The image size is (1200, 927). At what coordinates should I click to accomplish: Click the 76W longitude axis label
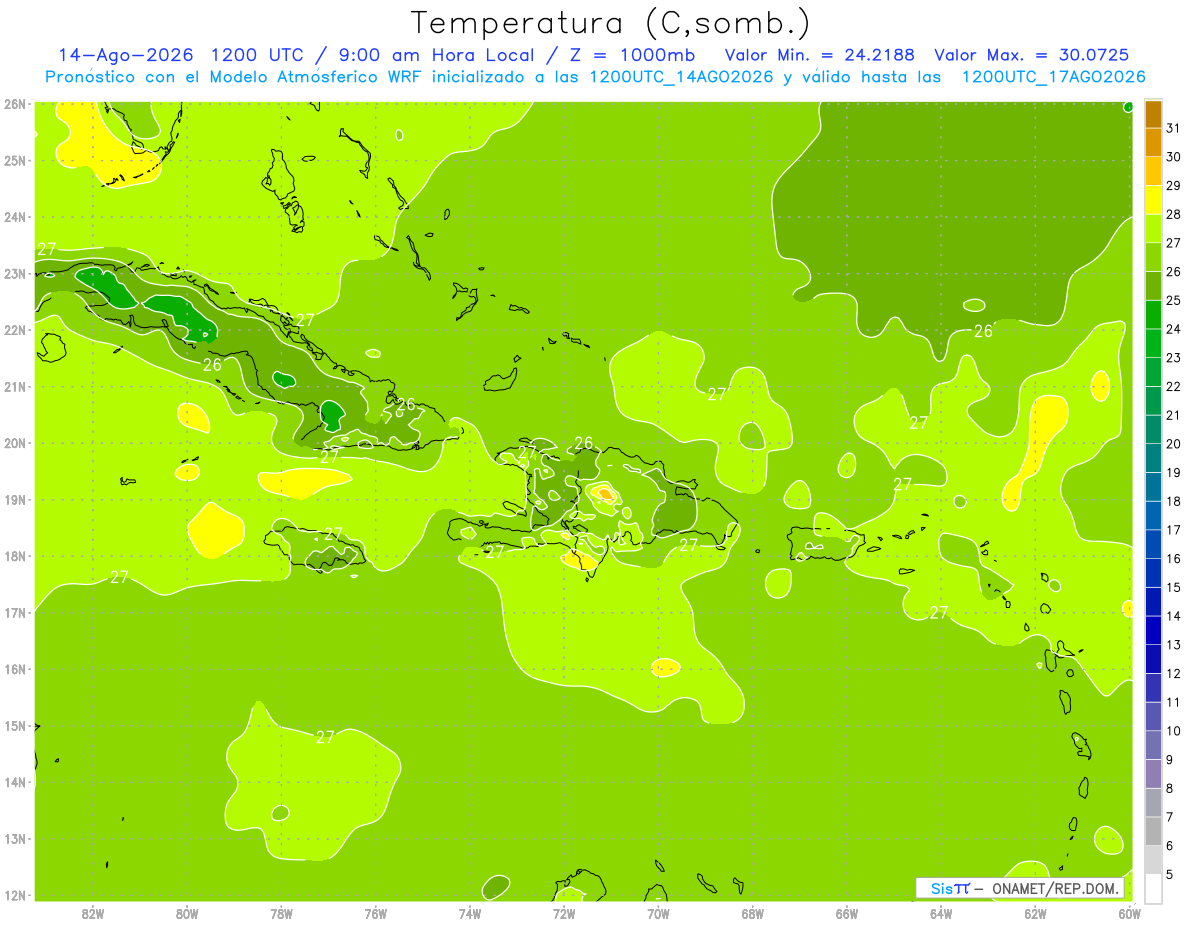(x=376, y=913)
